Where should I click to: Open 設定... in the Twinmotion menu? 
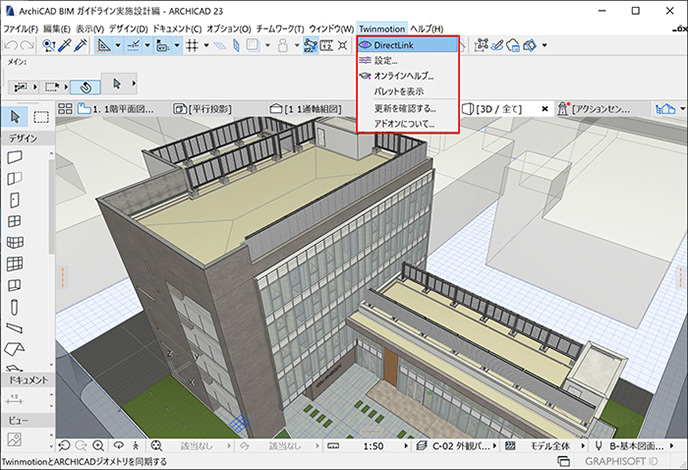(x=408, y=61)
